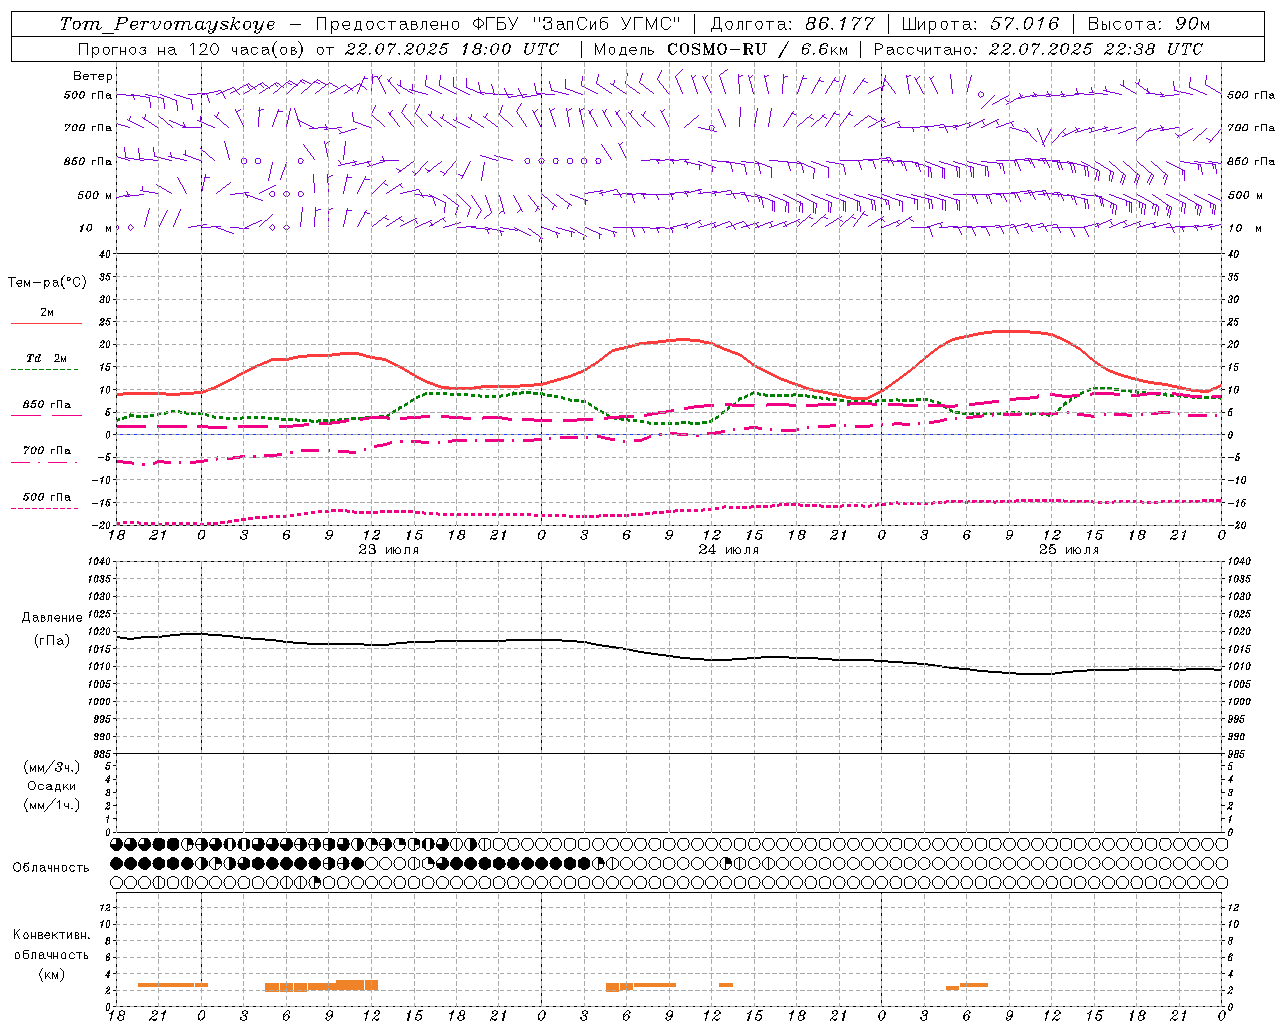Screen dimensions: 1280x1024
Task: Click the 'Прогноз на 120 часа(ов)' text
Action: [192, 49]
